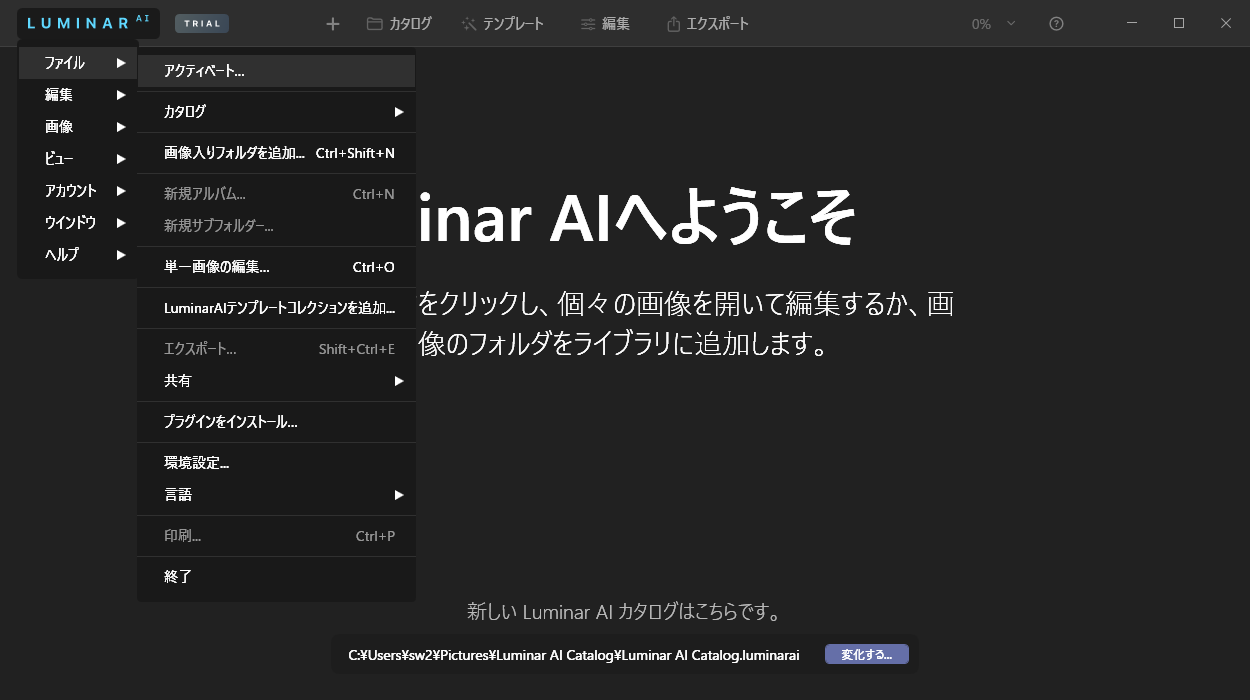Open the 画像 menu
1250x700 pixels.
click(x=78, y=127)
